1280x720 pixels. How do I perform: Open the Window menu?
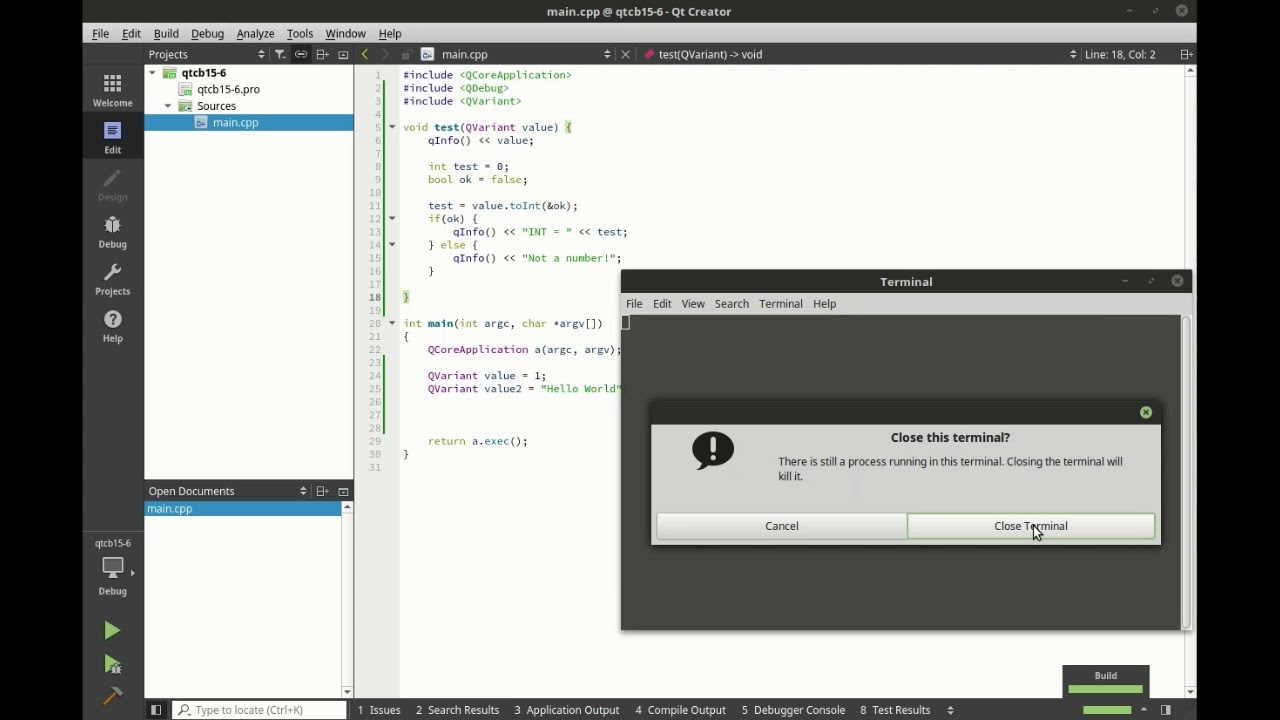pos(345,33)
